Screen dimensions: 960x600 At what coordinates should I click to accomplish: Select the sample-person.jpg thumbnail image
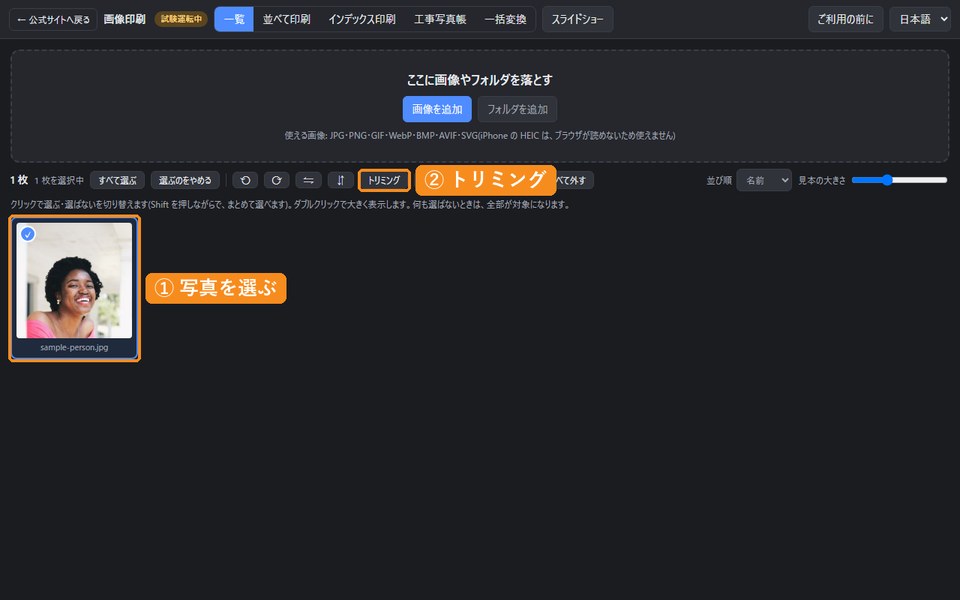coord(74,280)
